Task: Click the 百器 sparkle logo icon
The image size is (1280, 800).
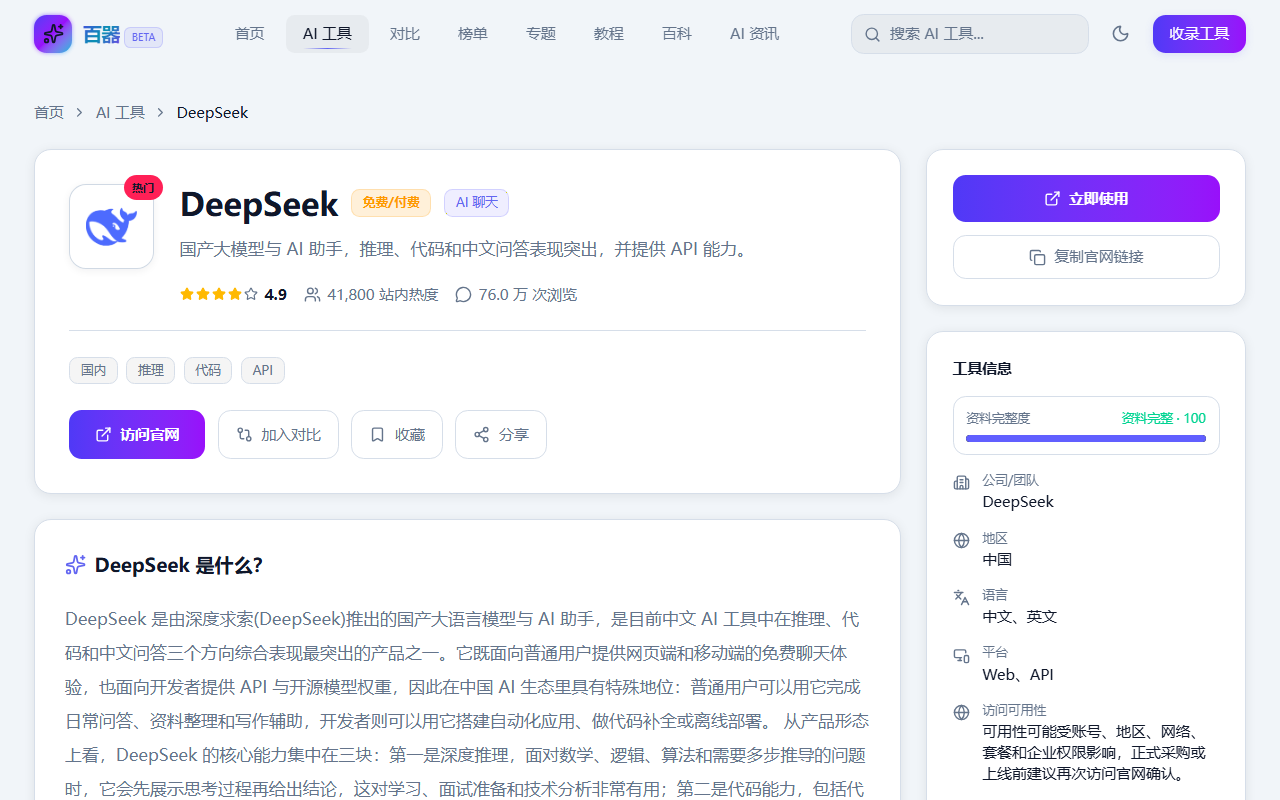Action: (53, 34)
